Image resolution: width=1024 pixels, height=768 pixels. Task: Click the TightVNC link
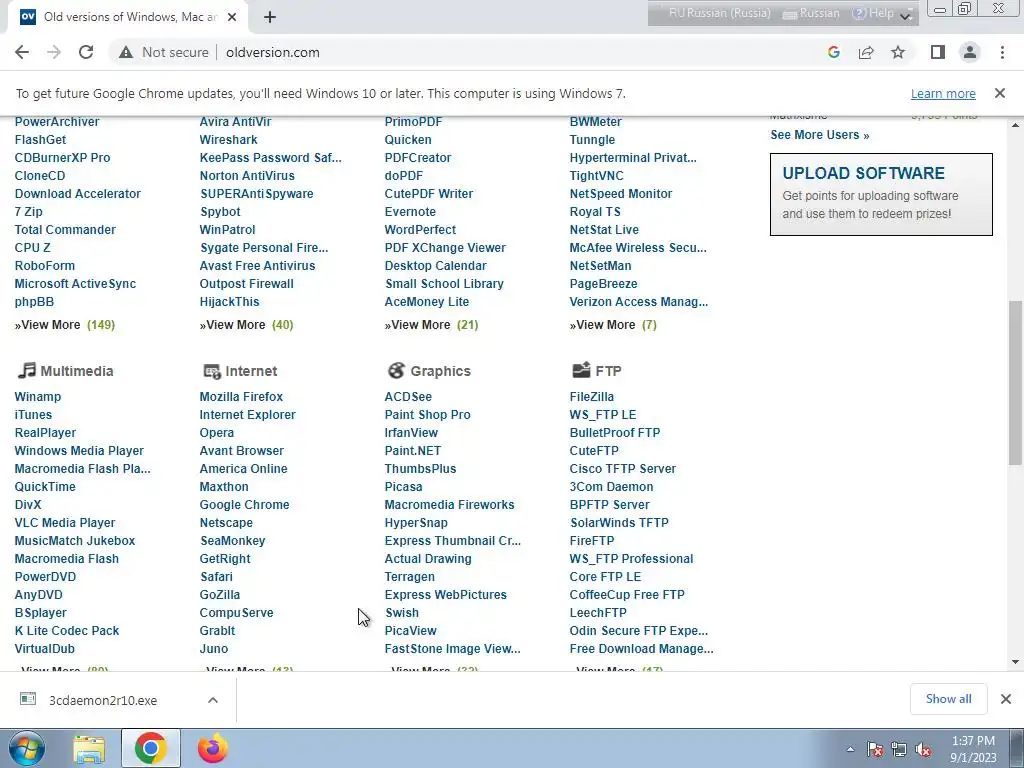[x=596, y=176]
